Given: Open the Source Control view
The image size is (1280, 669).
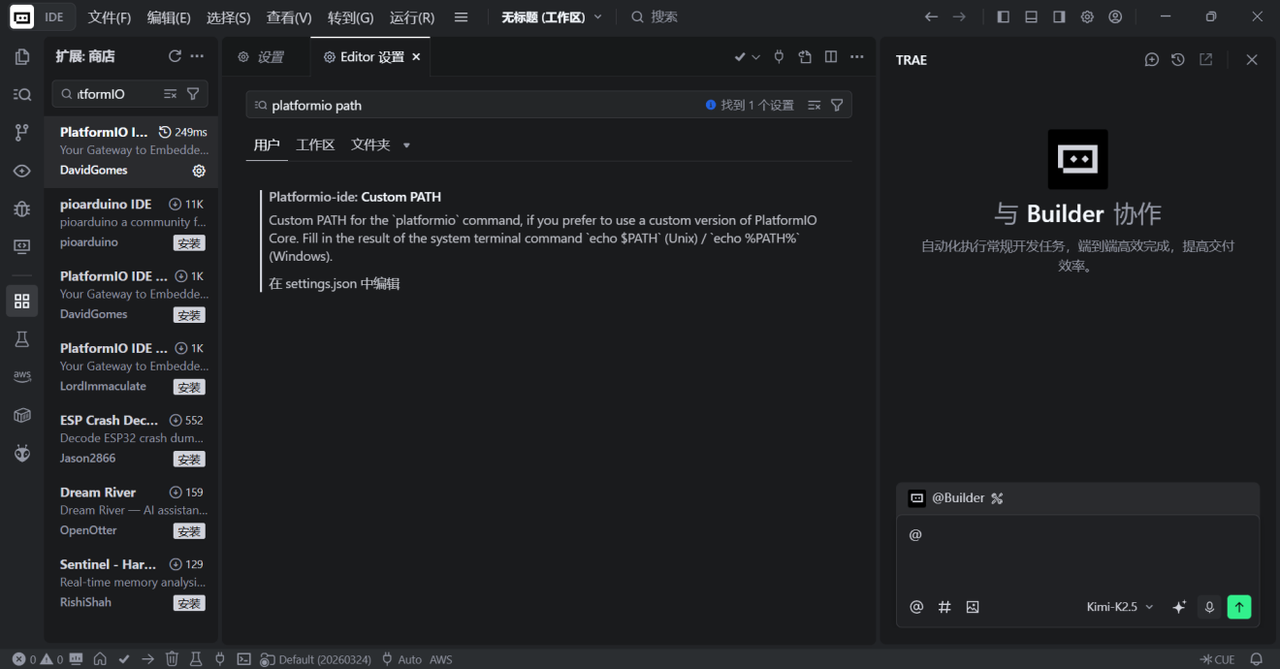Looking at the screenshot, I should pyautogui.click(x=22, y=133).
